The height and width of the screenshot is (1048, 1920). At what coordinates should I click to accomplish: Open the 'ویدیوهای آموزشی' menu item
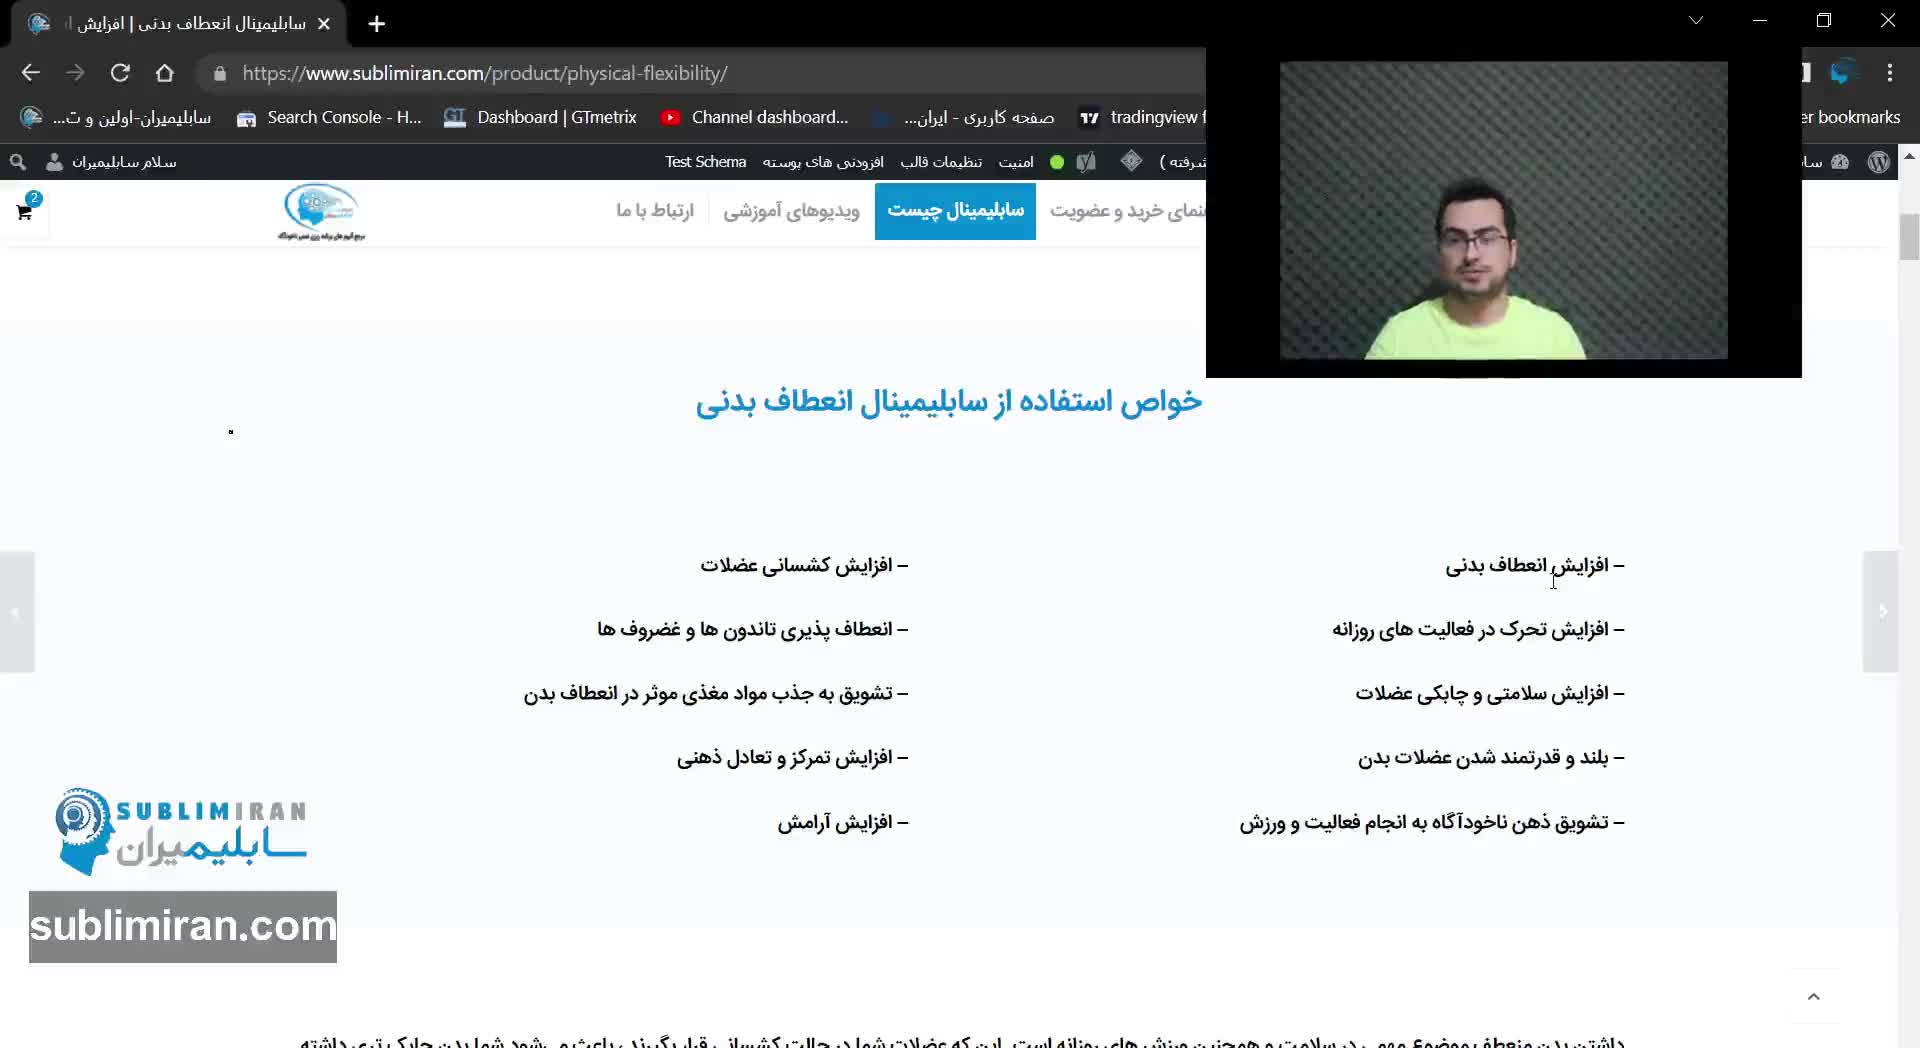(791, 211)
